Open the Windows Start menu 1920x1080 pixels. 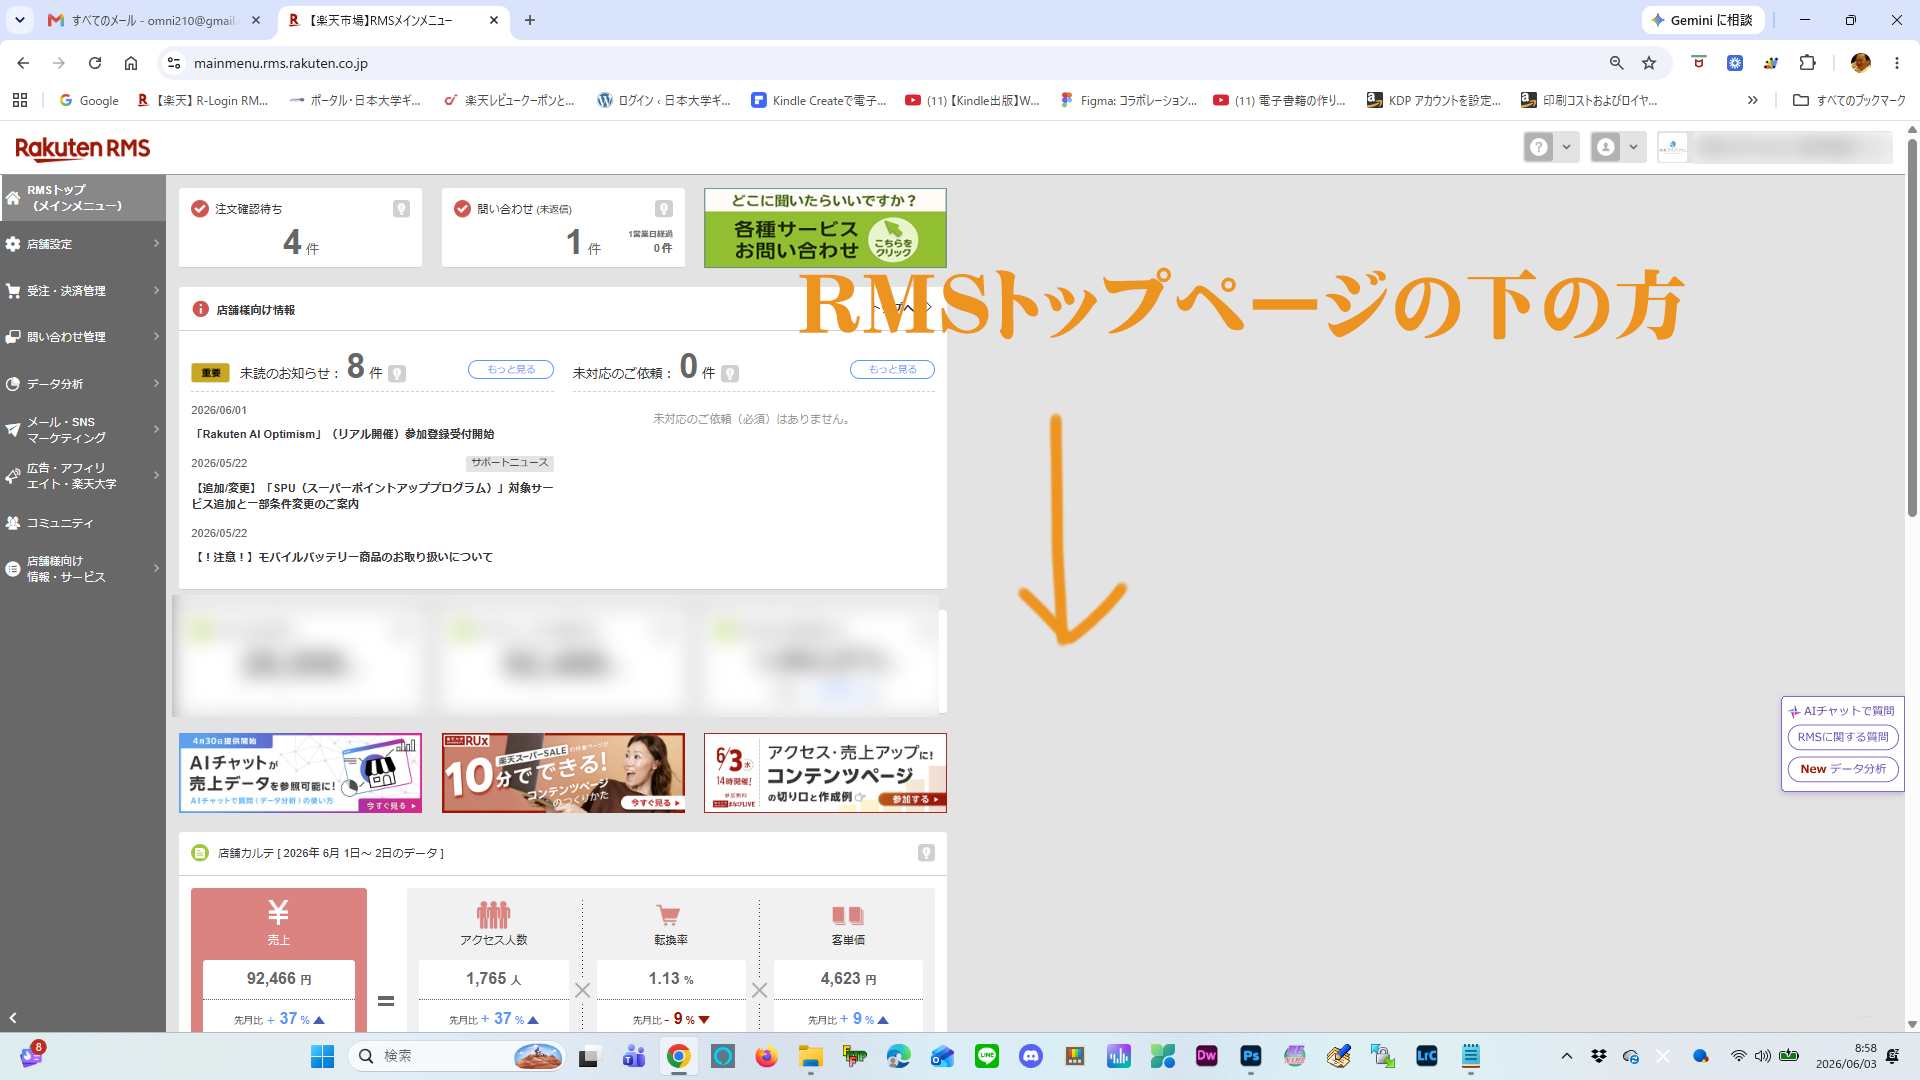322,1056
